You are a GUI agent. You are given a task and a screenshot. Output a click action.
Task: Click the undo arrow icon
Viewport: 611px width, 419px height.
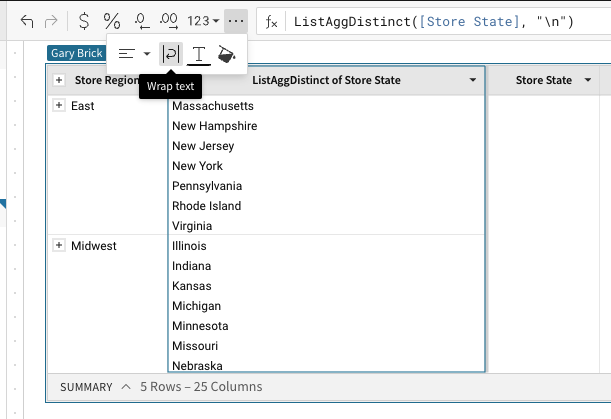(x=27, y=21)
